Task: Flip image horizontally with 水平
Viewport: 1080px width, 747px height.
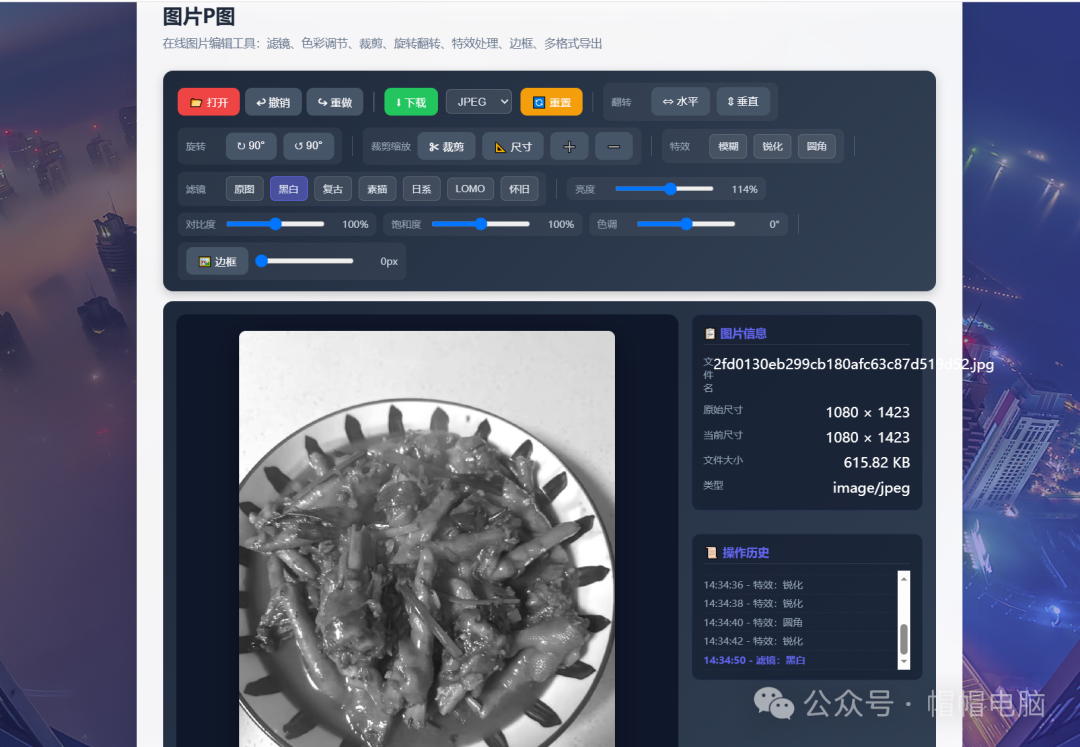Action: pos(680,102)
